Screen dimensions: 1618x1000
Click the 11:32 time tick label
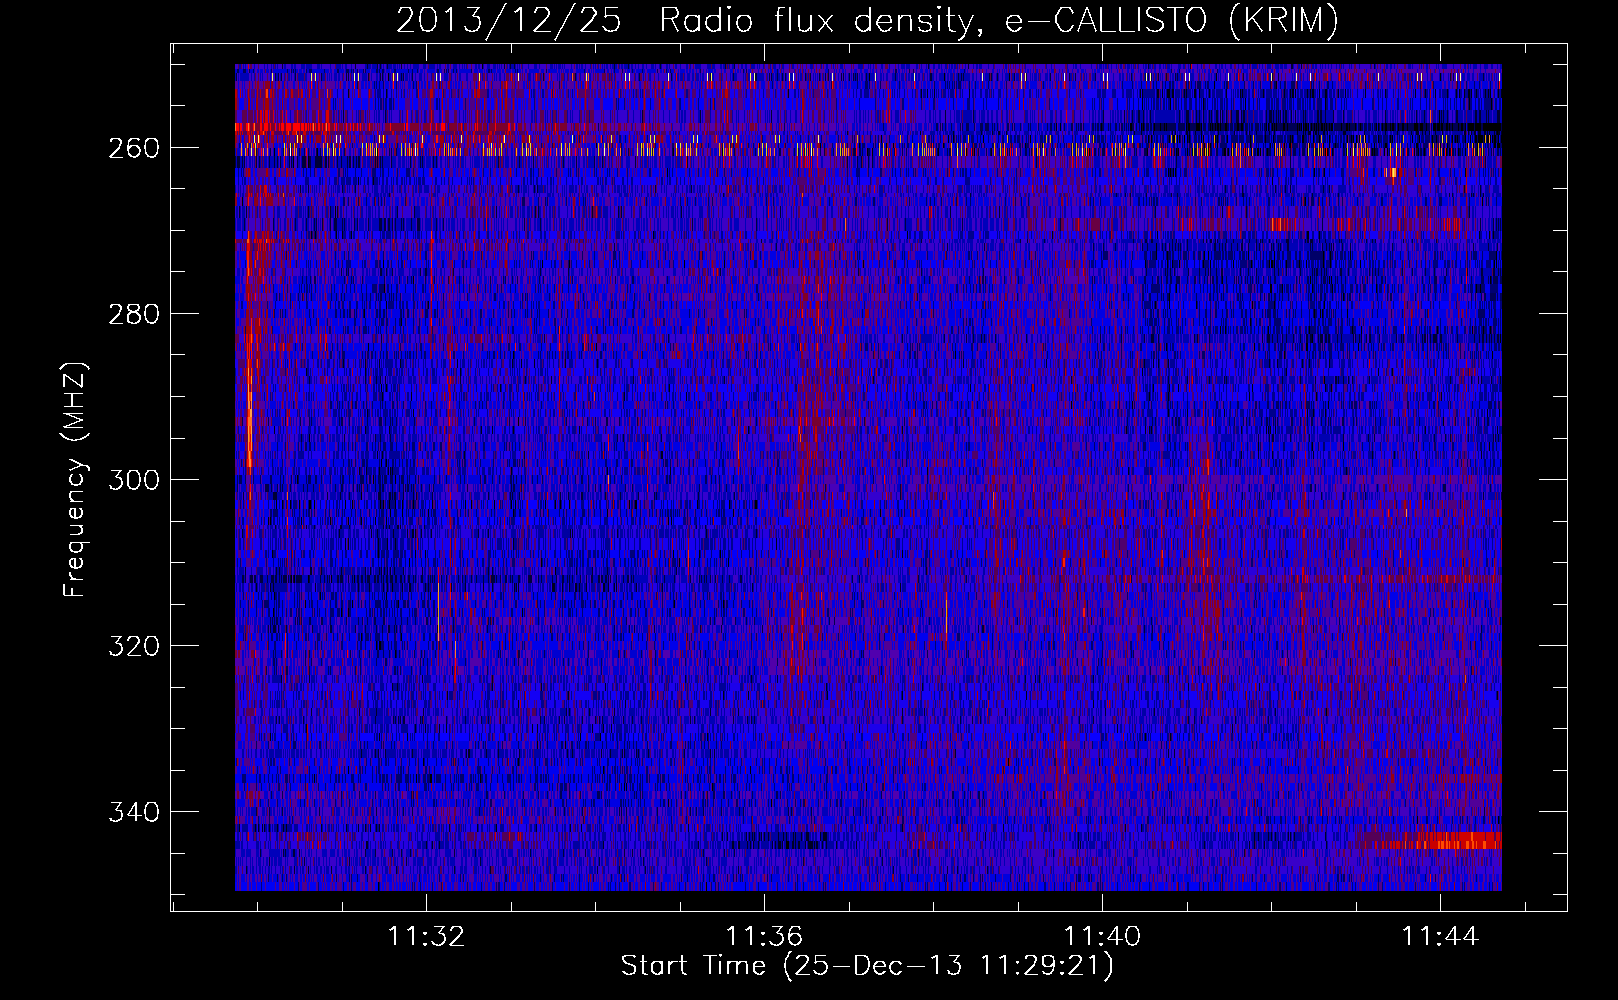[427, 937]
